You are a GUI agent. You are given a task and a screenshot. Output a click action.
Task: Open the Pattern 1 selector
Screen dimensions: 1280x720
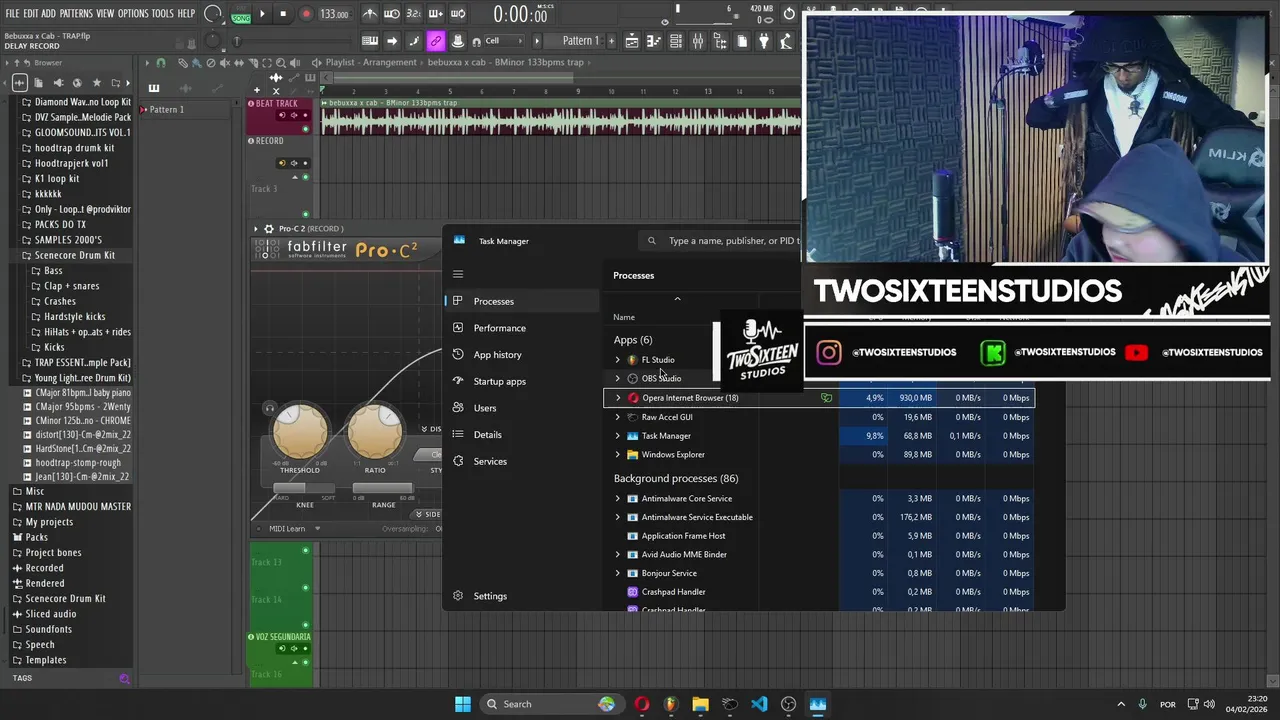[580, 41]
